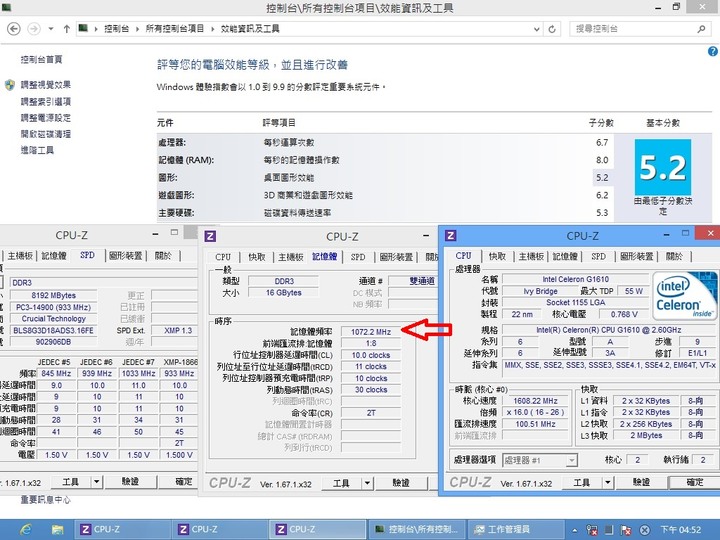Image resolution: width=720 pixels, height=540 pixels.
Task: Select 關於 tab in the left CPU-Z window
Action: click(163, 256)
